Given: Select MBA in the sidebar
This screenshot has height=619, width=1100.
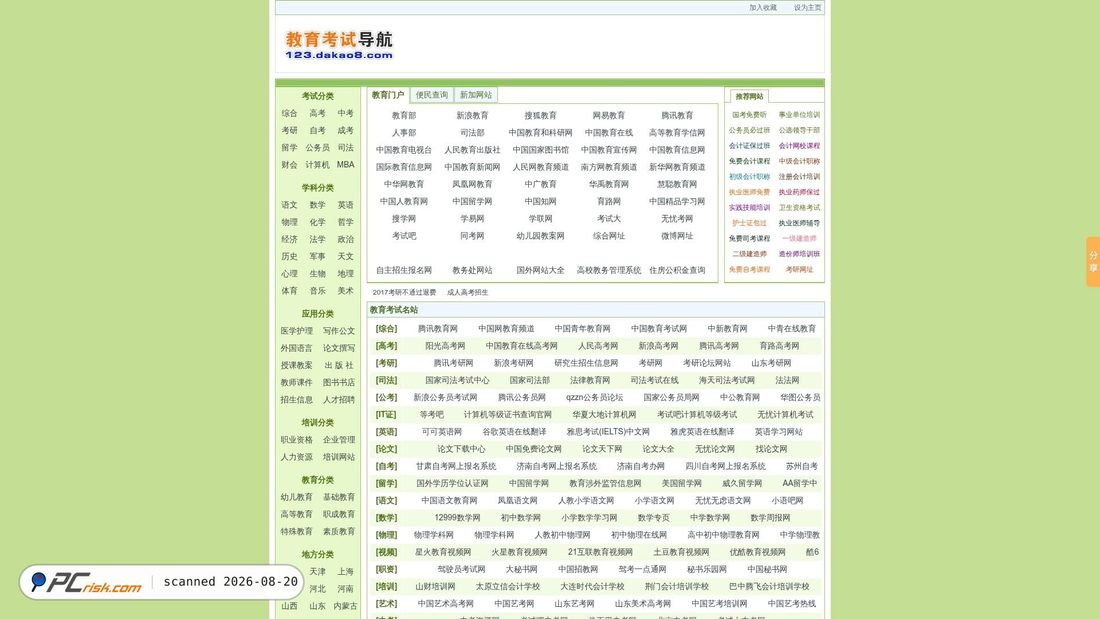Looking at the screenshot, I should 346,165.
